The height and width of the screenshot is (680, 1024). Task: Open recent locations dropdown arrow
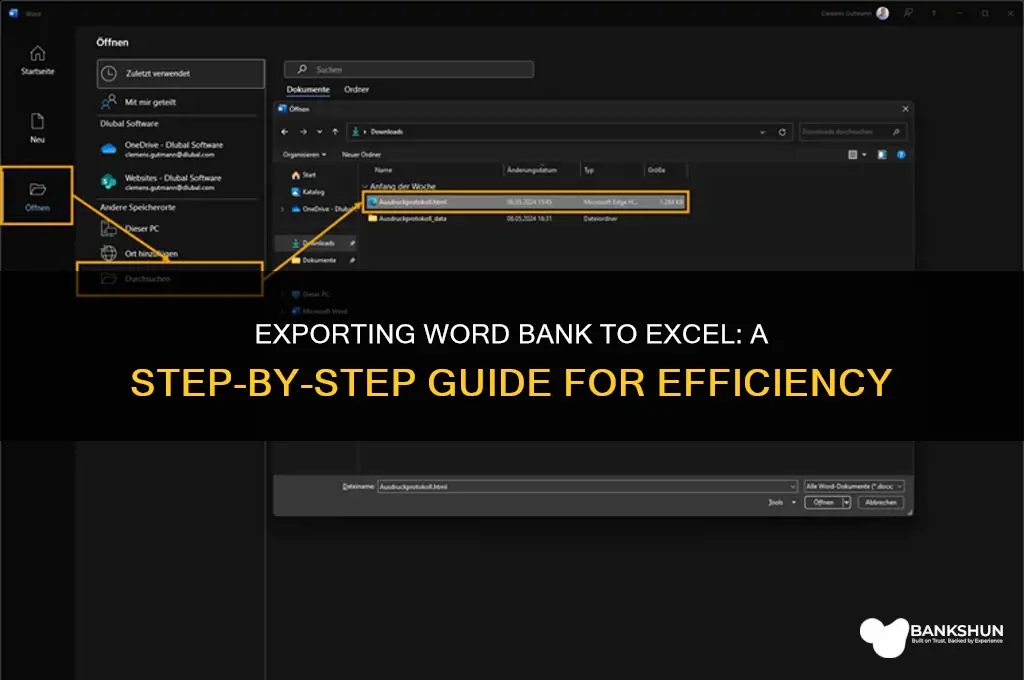click(319, 132)
